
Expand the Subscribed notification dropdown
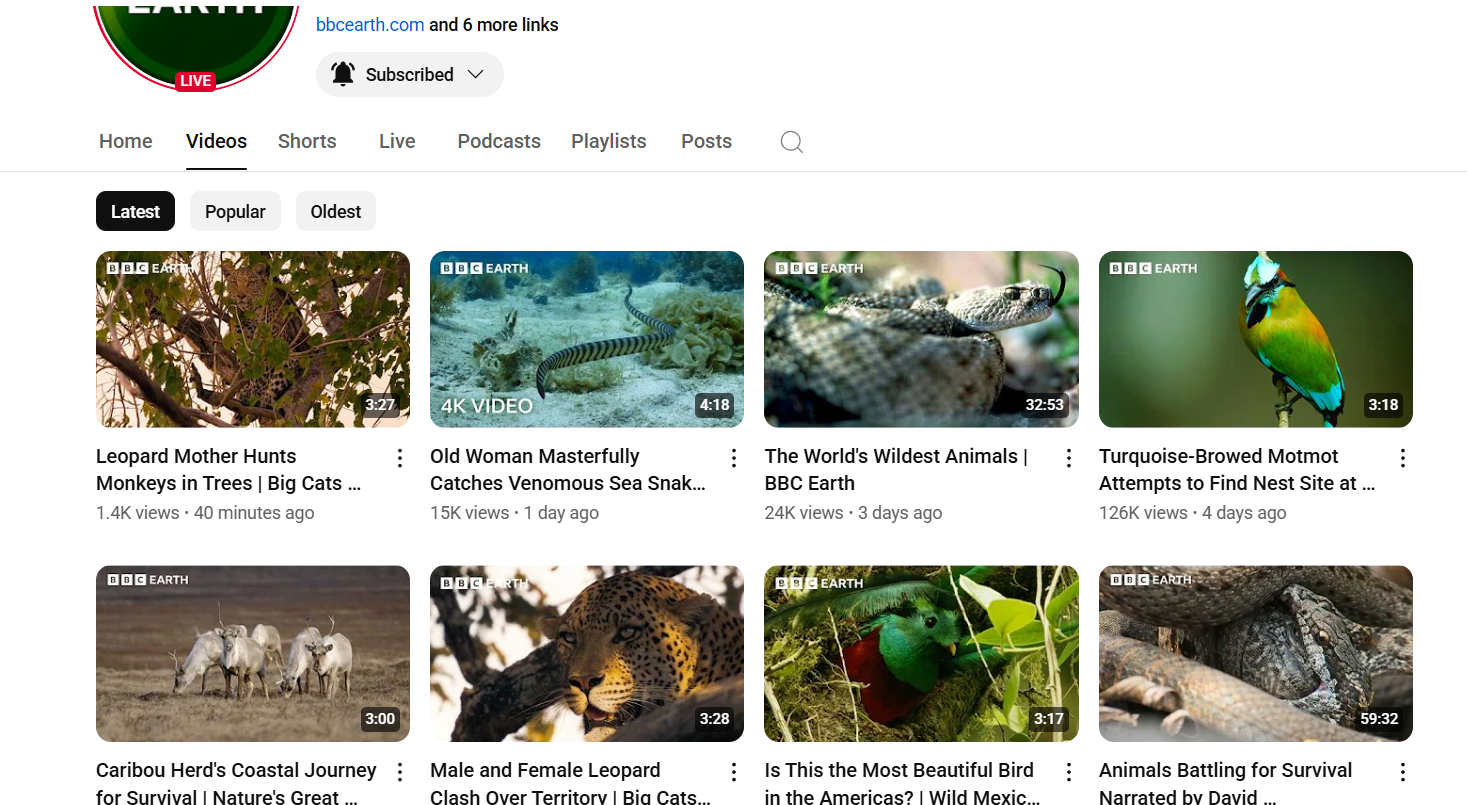pos(409,75)
